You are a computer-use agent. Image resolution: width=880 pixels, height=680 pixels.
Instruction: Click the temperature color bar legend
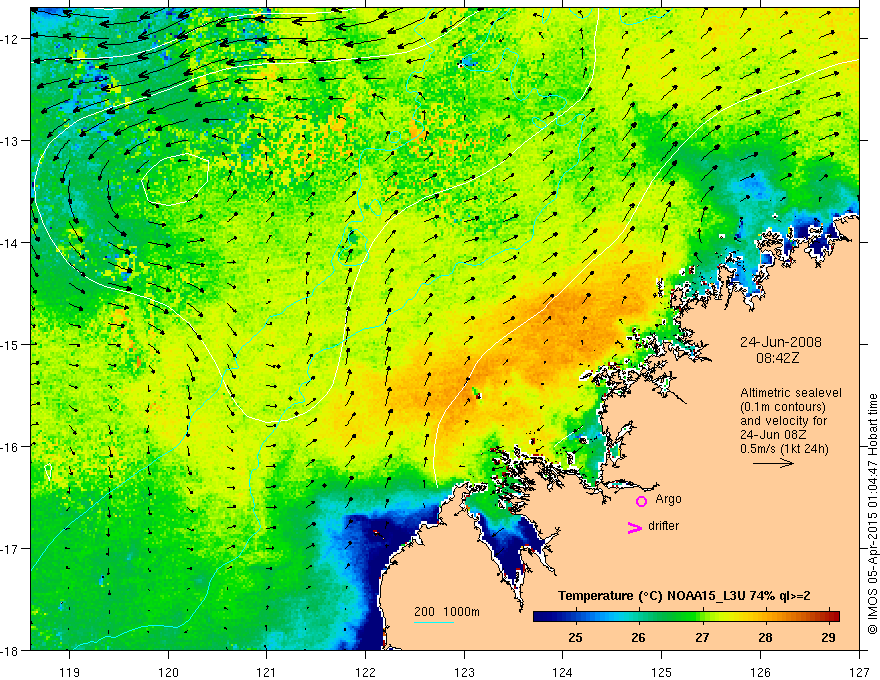[686, 616]
